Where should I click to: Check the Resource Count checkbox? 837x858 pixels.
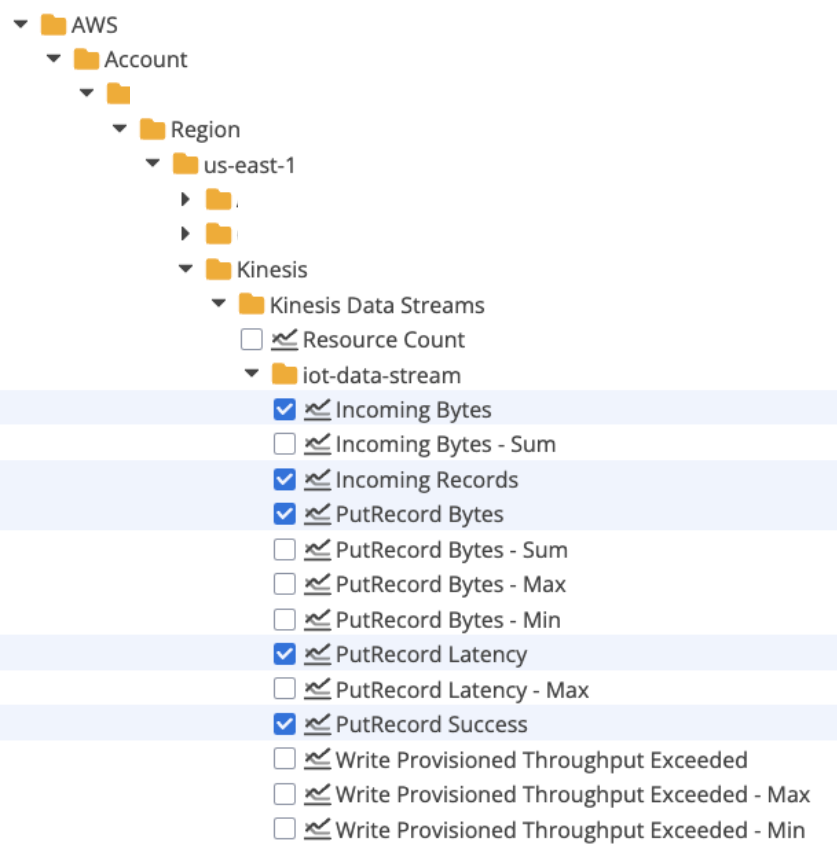coord(252,340)
